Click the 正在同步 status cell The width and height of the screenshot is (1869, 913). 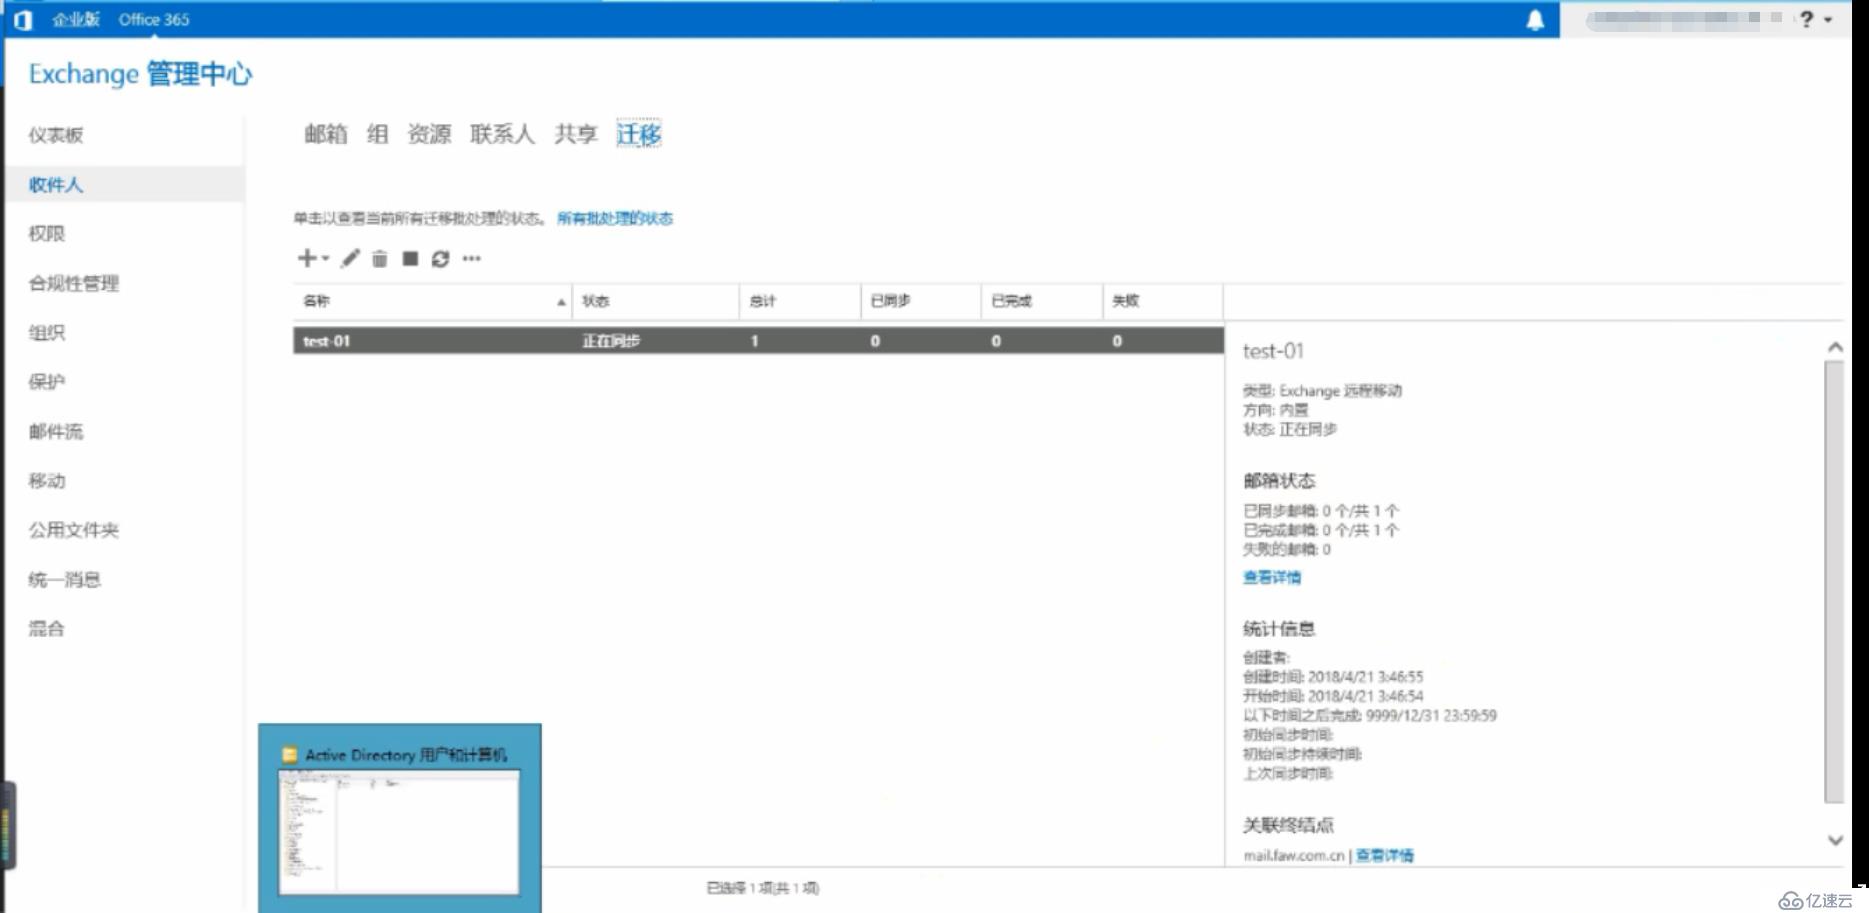pyautogui.click(x=611, y=341)
